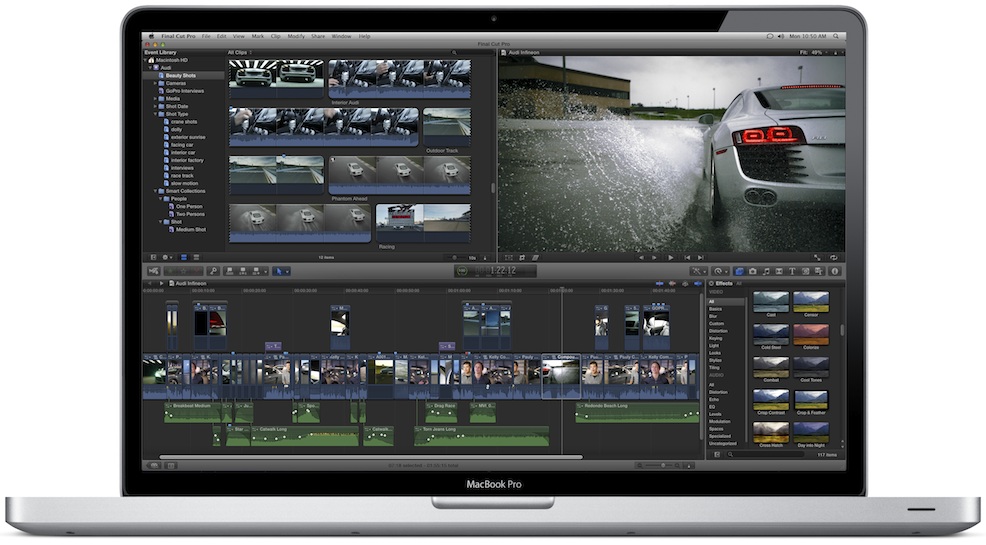Open the viewer Crop tool
The height and width of the screenshot is (545, 986).
pos(522,258)
